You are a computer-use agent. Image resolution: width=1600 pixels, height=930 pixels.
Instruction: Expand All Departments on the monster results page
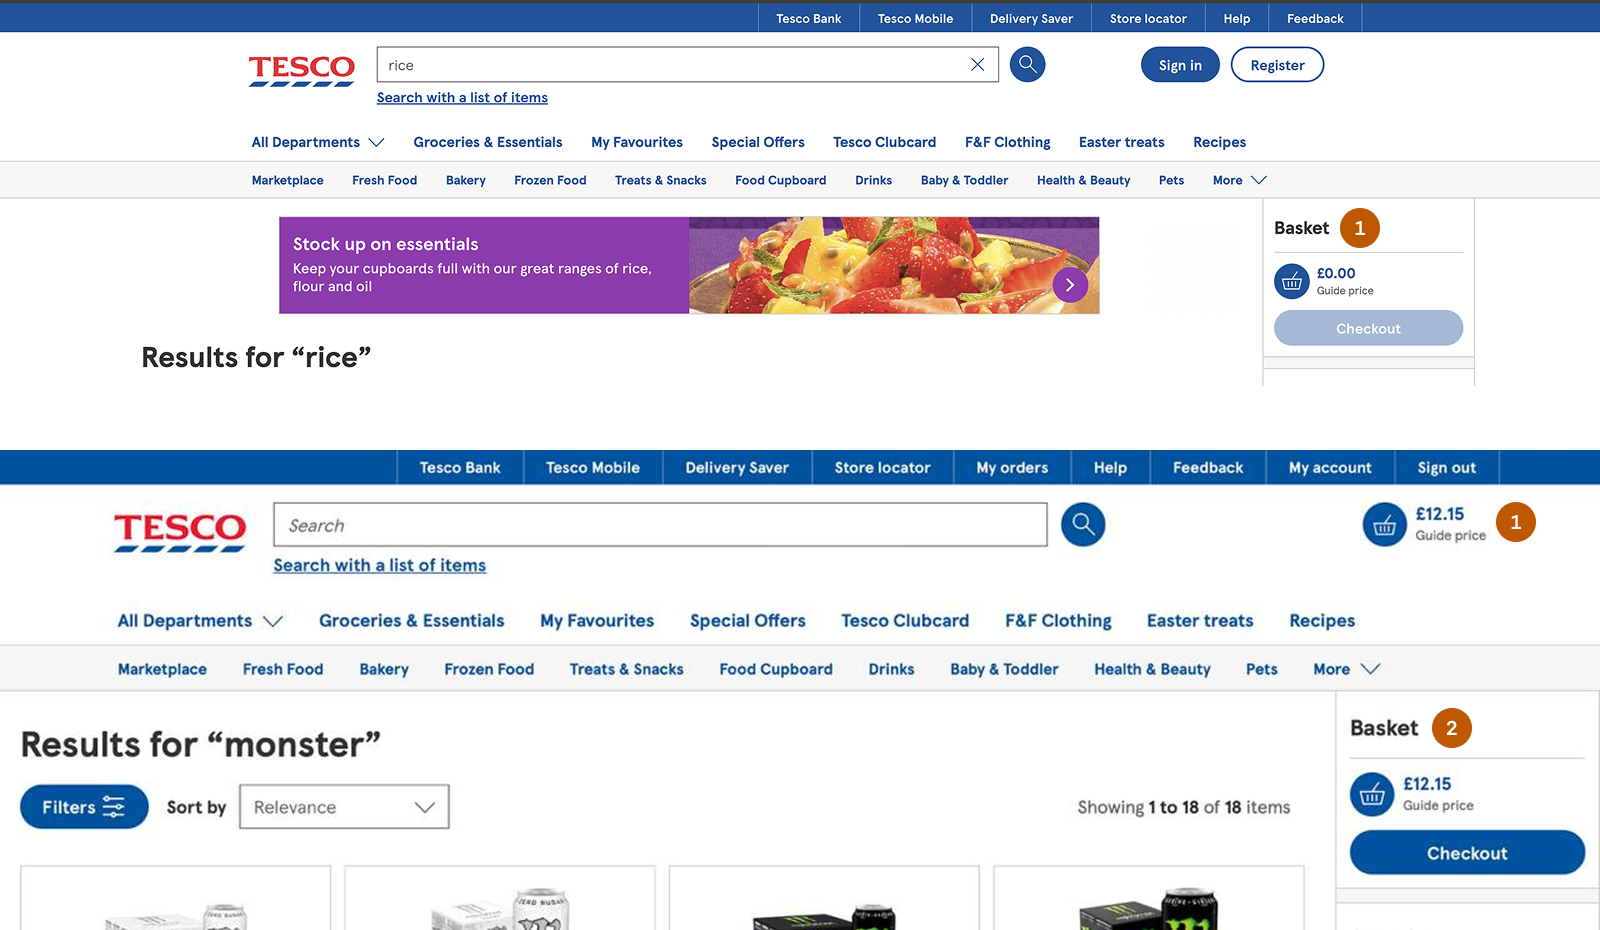pyautogui.click(x=200, y=621)
